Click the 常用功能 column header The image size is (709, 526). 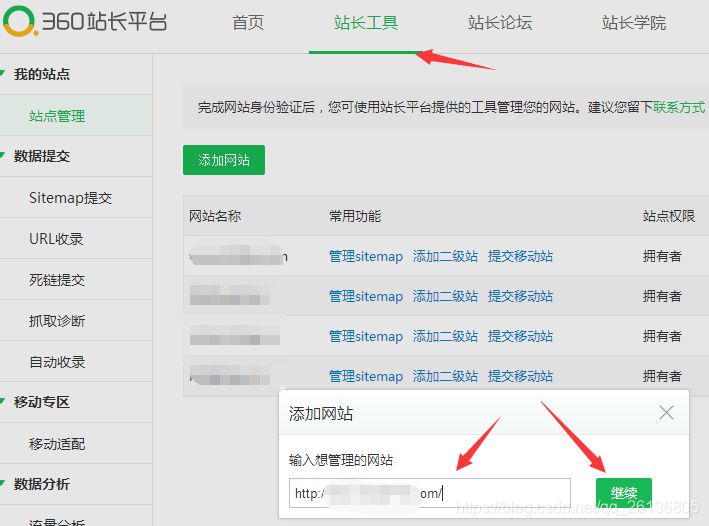click(x=355, y=216)
